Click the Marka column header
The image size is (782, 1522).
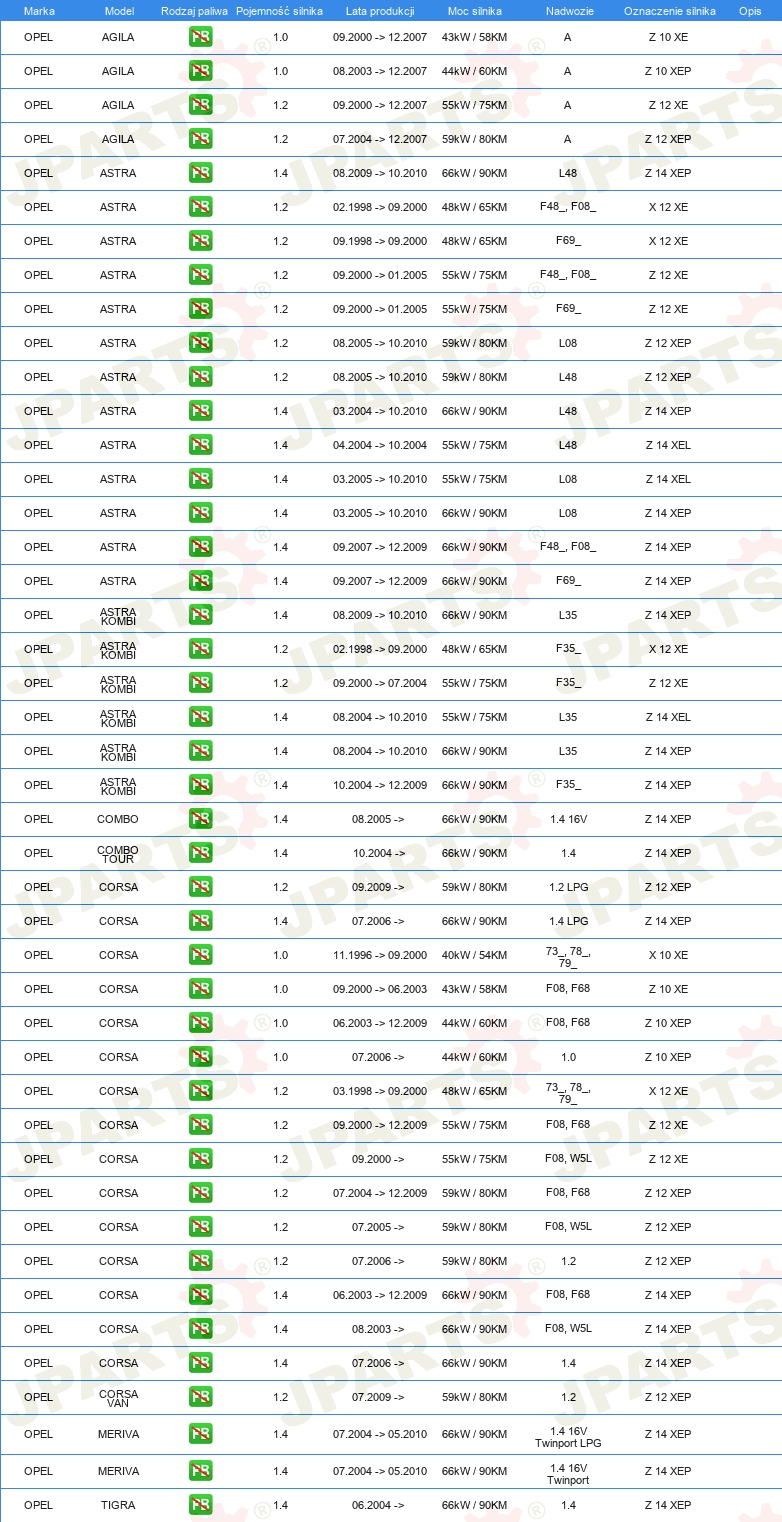click(x=39, y=10)
